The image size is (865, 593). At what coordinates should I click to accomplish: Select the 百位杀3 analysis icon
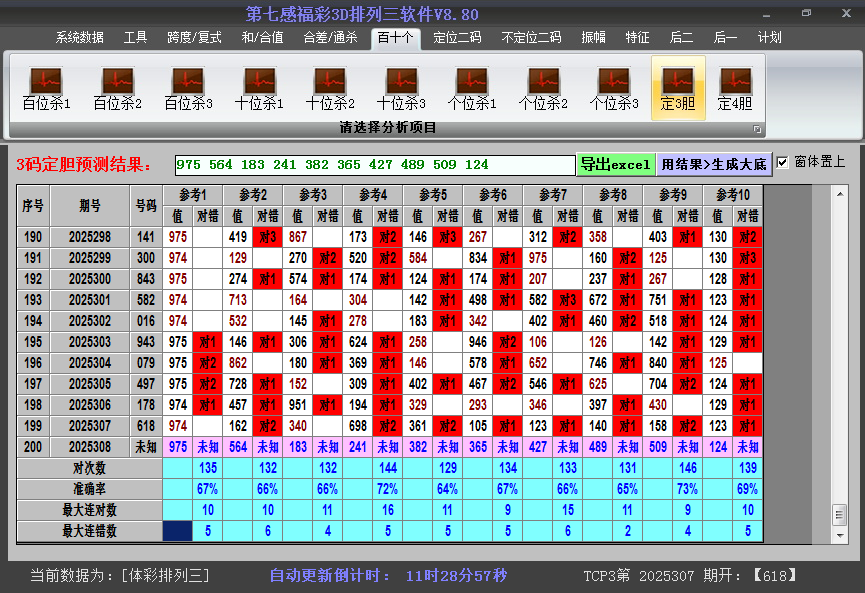point(188,88)
